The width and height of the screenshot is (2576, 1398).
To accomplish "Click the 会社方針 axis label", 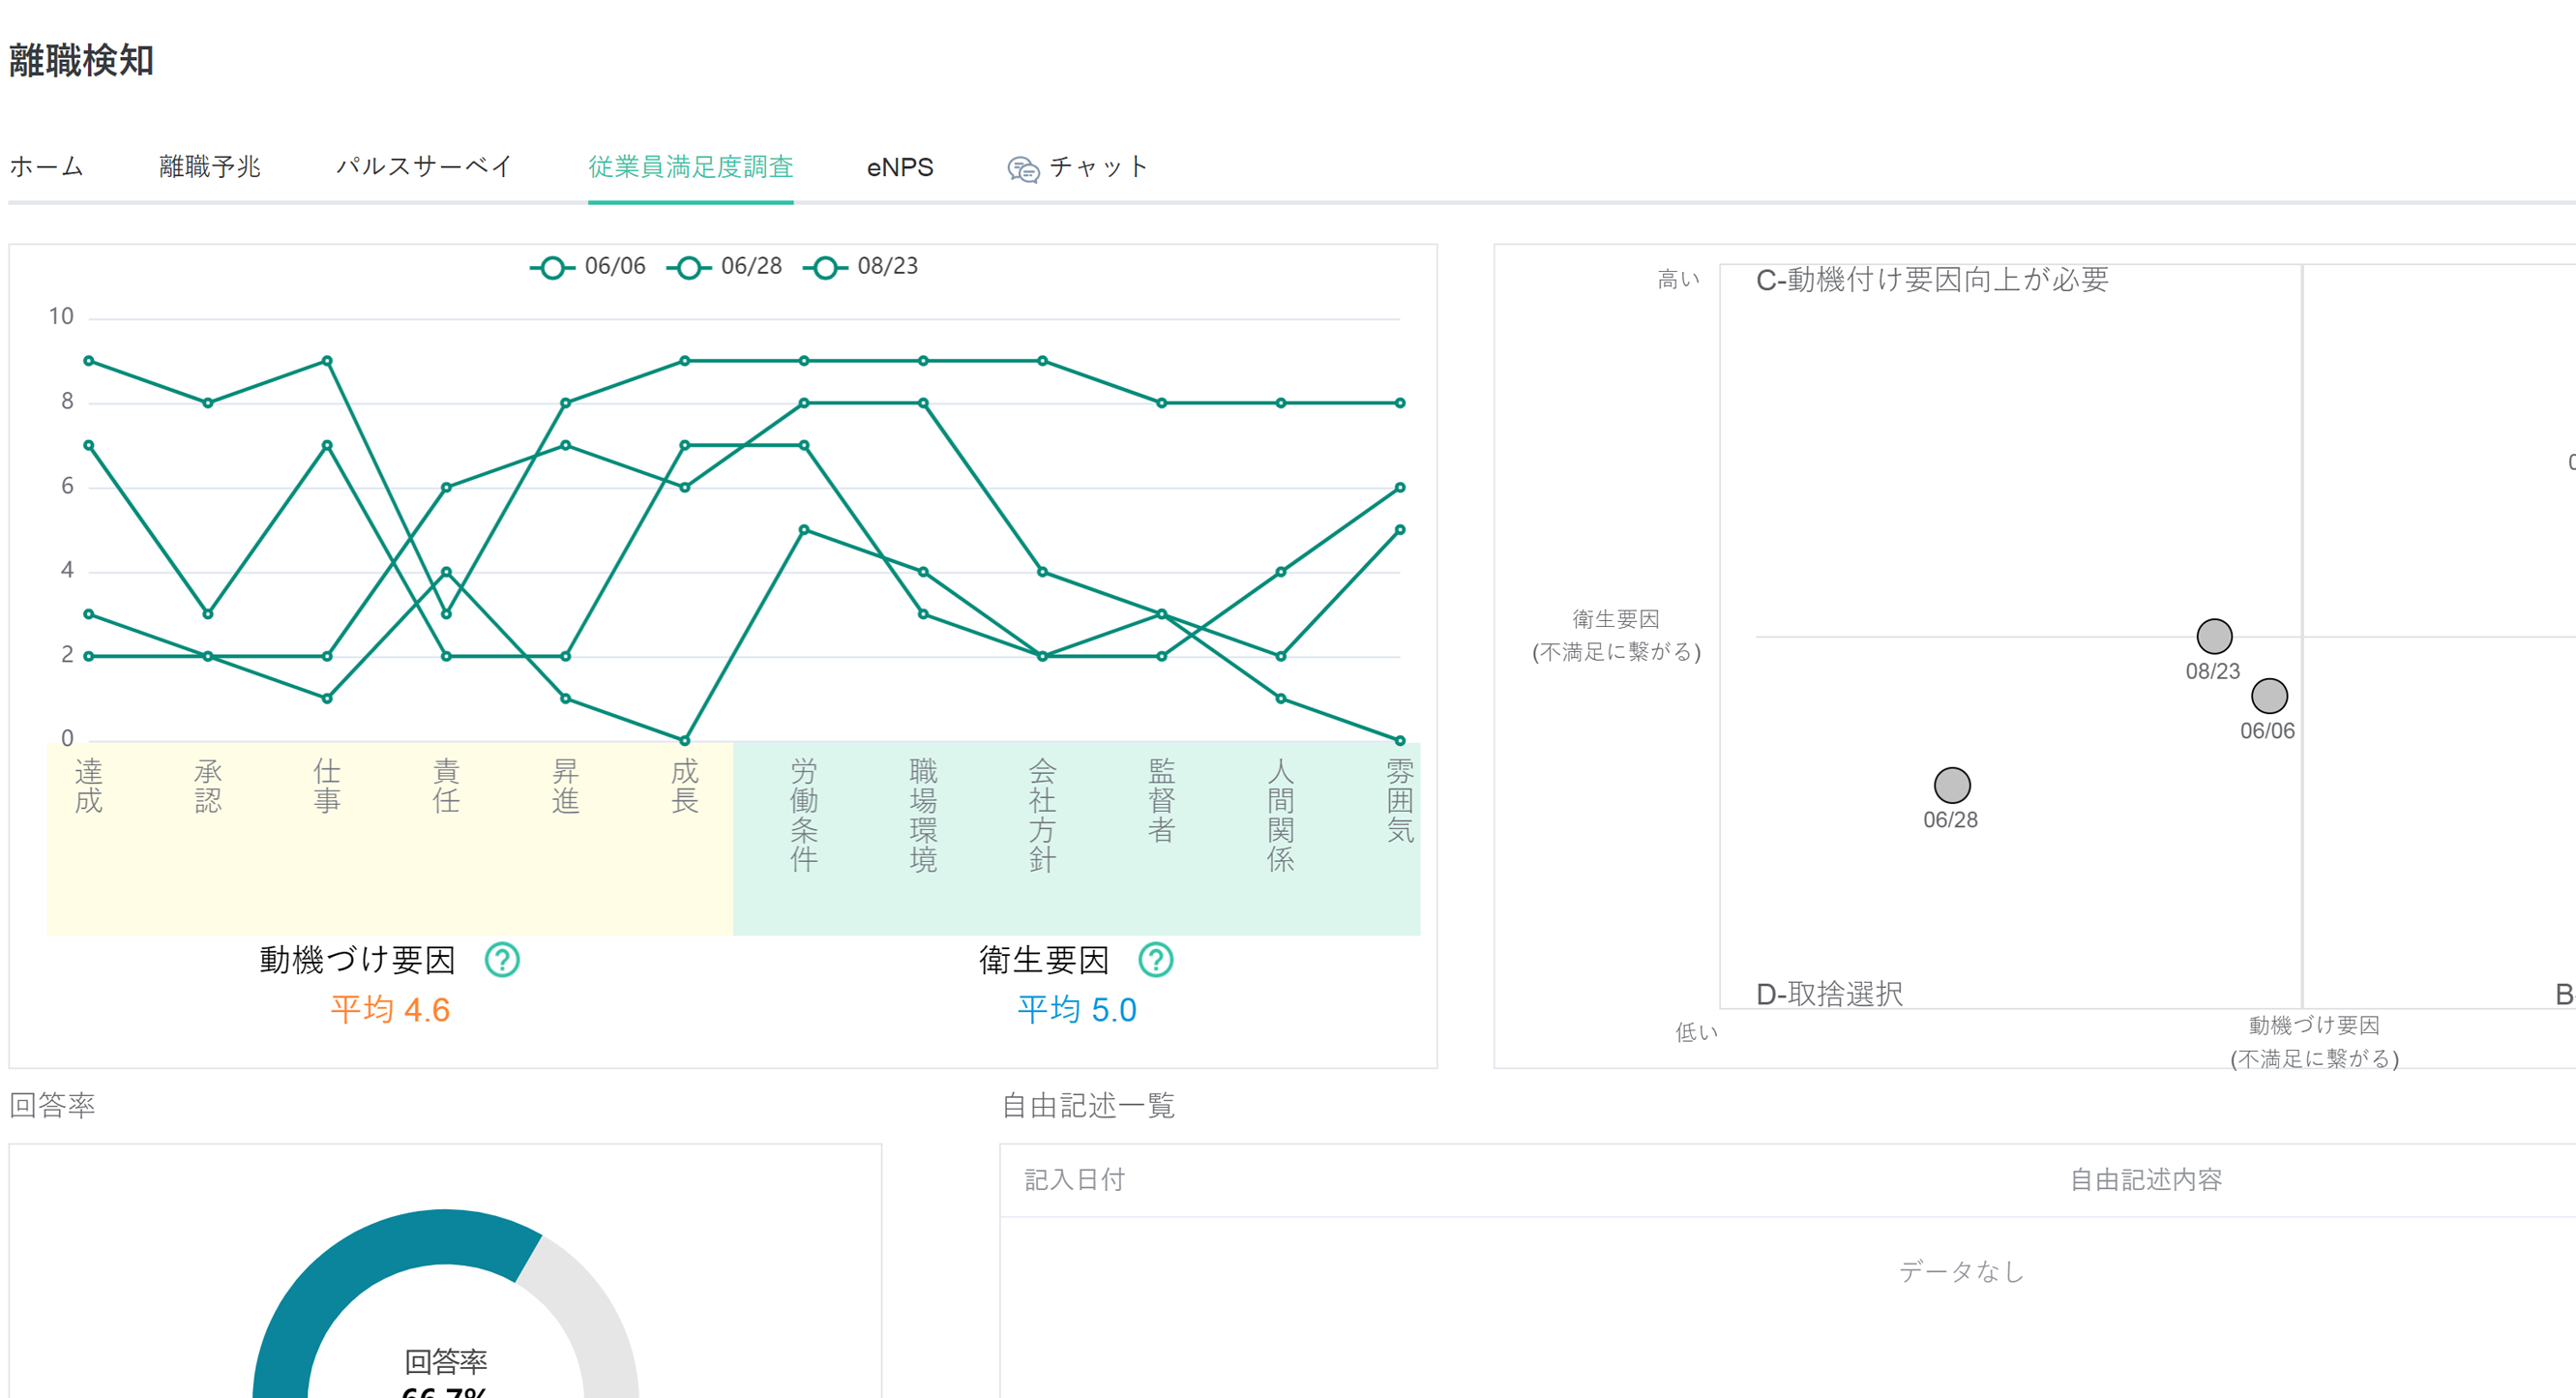I will 1042,815.
